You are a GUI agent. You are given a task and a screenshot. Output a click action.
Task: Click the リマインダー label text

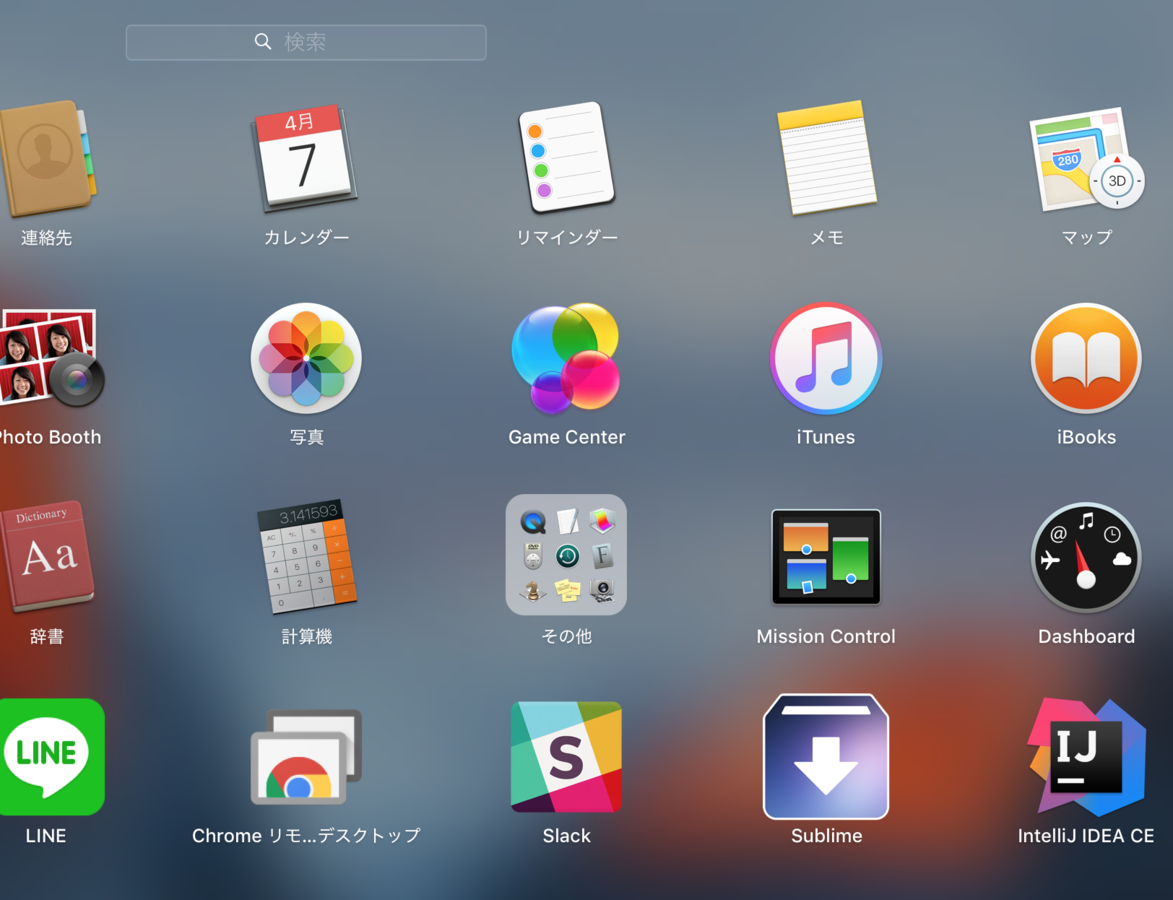pos(566,238)
